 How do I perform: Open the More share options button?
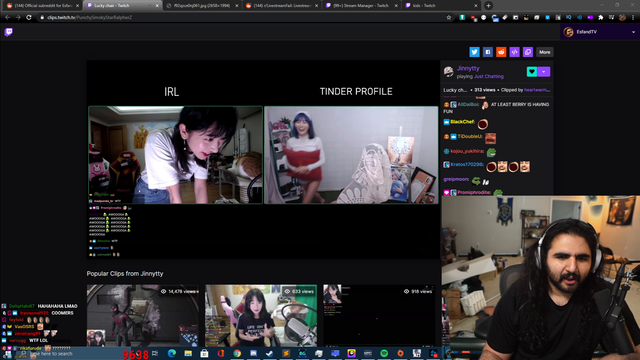[544, 52]
